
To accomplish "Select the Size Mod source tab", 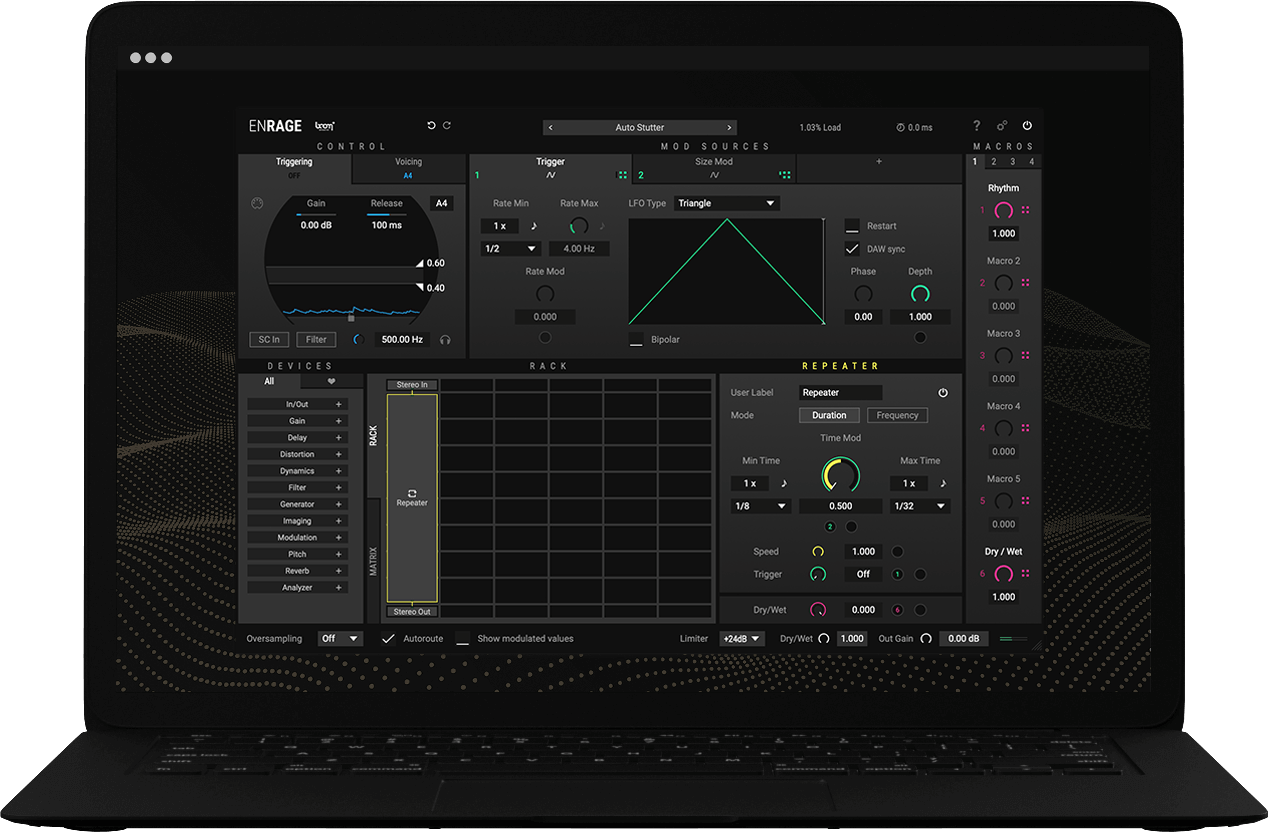I will coord(714,167).
